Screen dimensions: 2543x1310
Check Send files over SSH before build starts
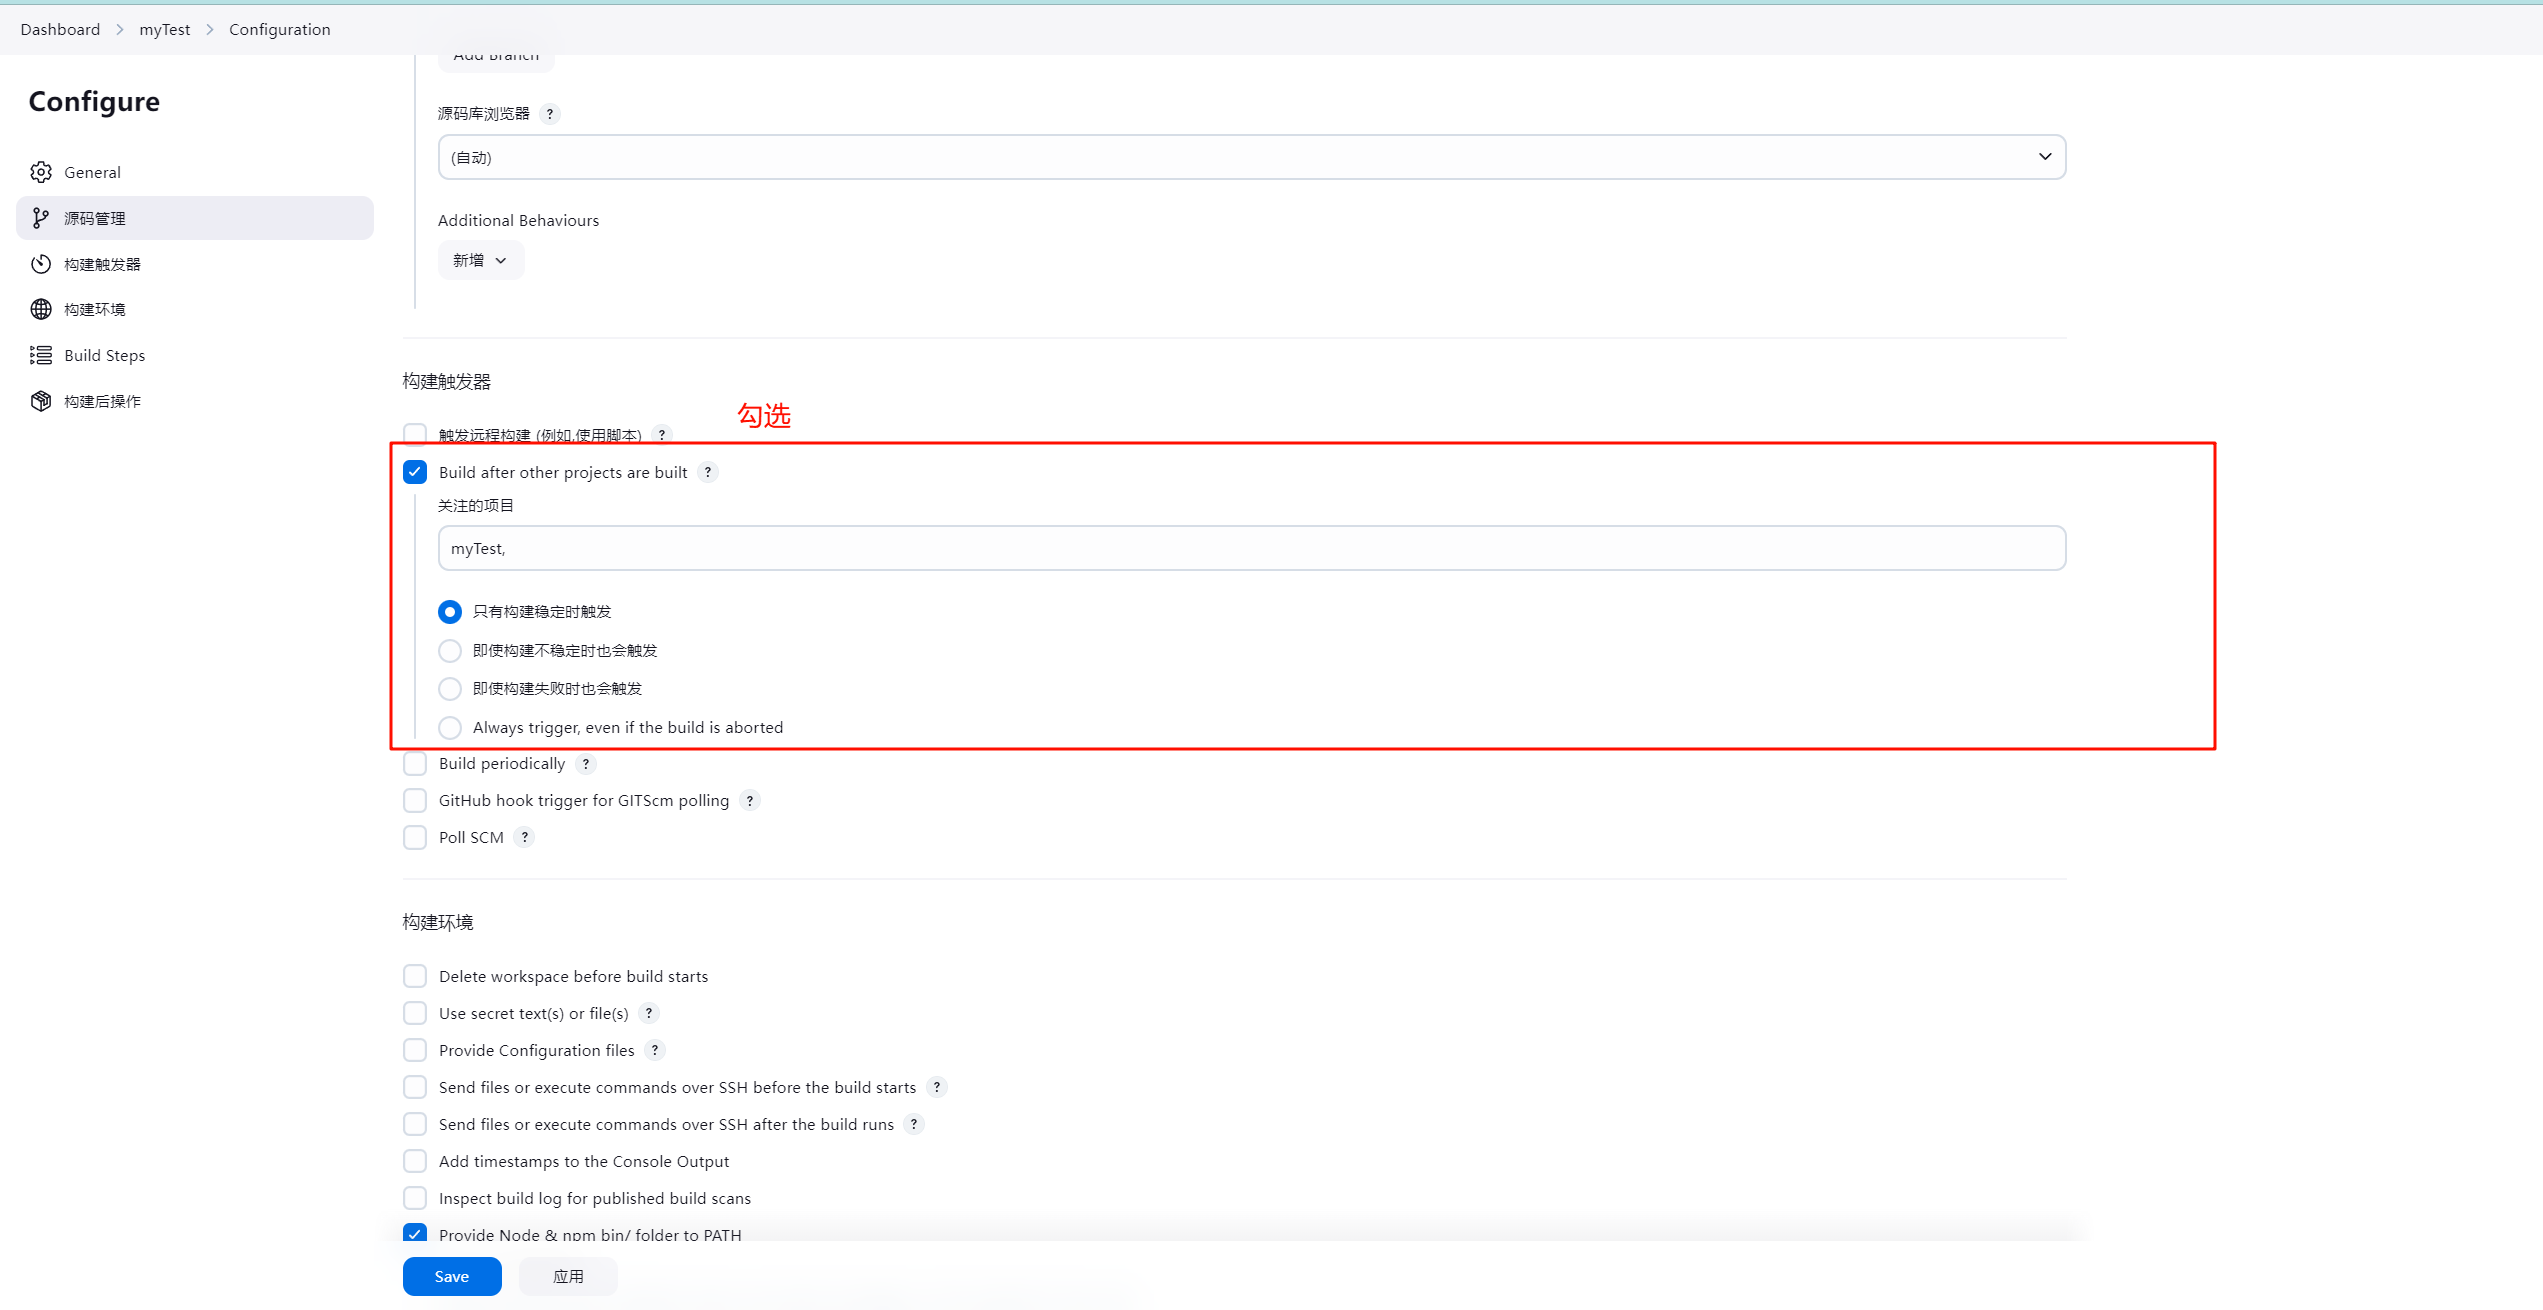415,1087
